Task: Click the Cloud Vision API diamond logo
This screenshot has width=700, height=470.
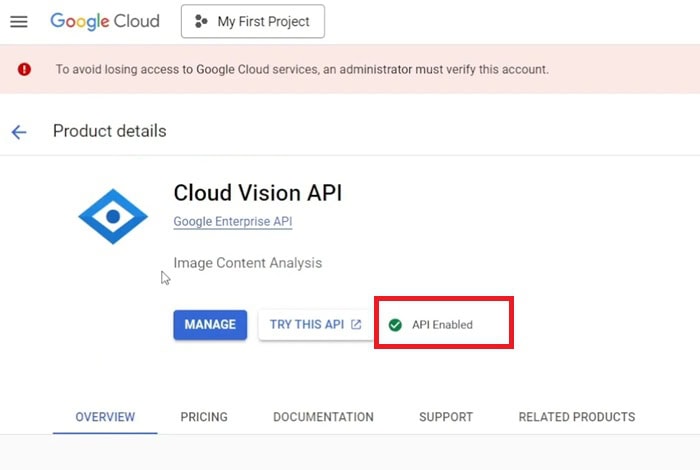Action: [113, 216]
